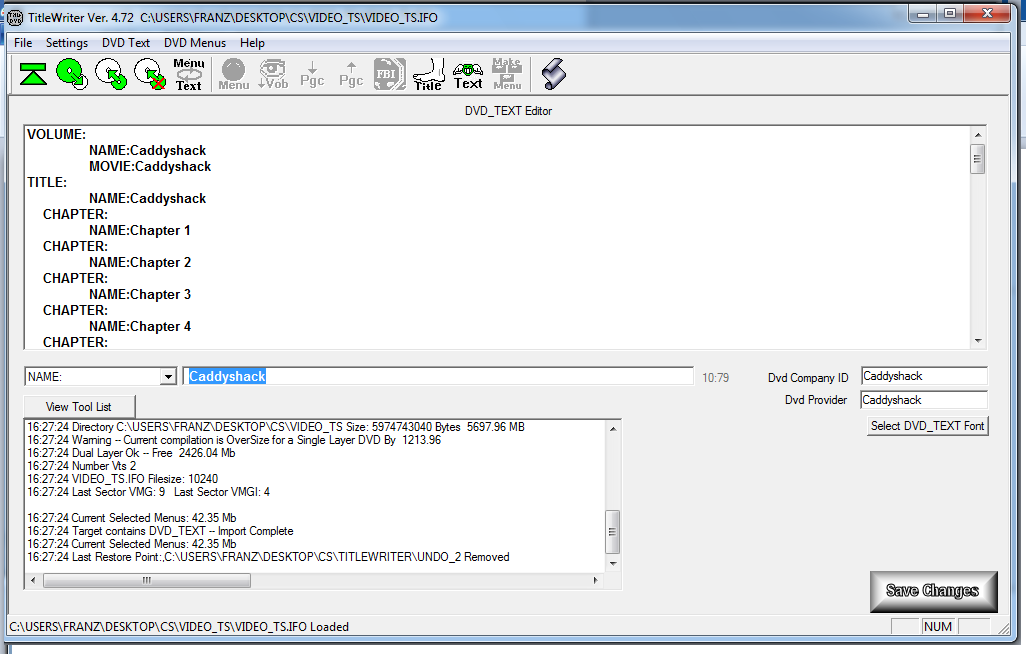Click the Dual Layer Ok log line
Viewport: 1026px width, 654px height.
(131, 453)
